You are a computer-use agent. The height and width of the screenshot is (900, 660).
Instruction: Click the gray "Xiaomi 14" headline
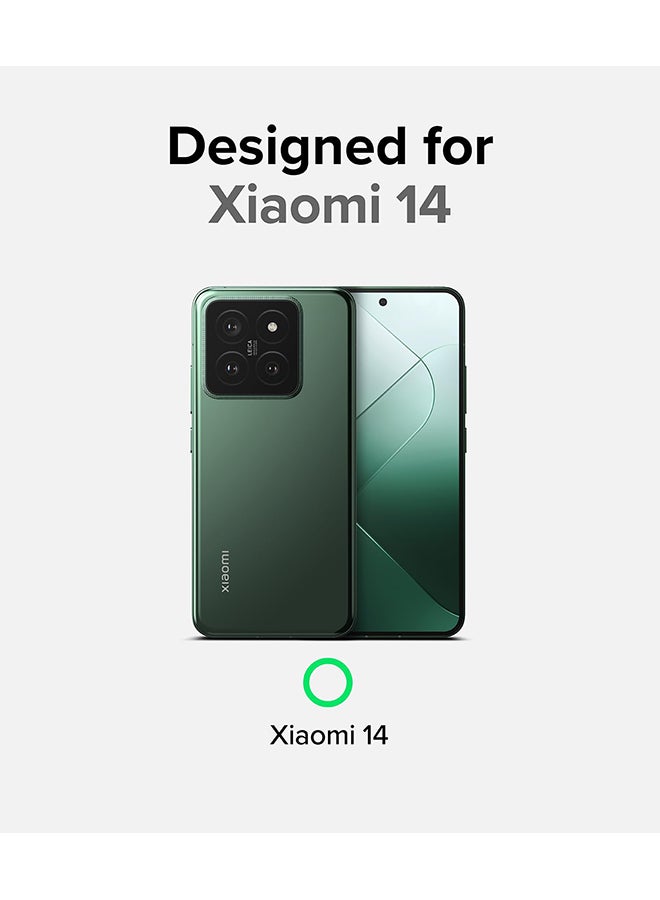tap(329, 204)
